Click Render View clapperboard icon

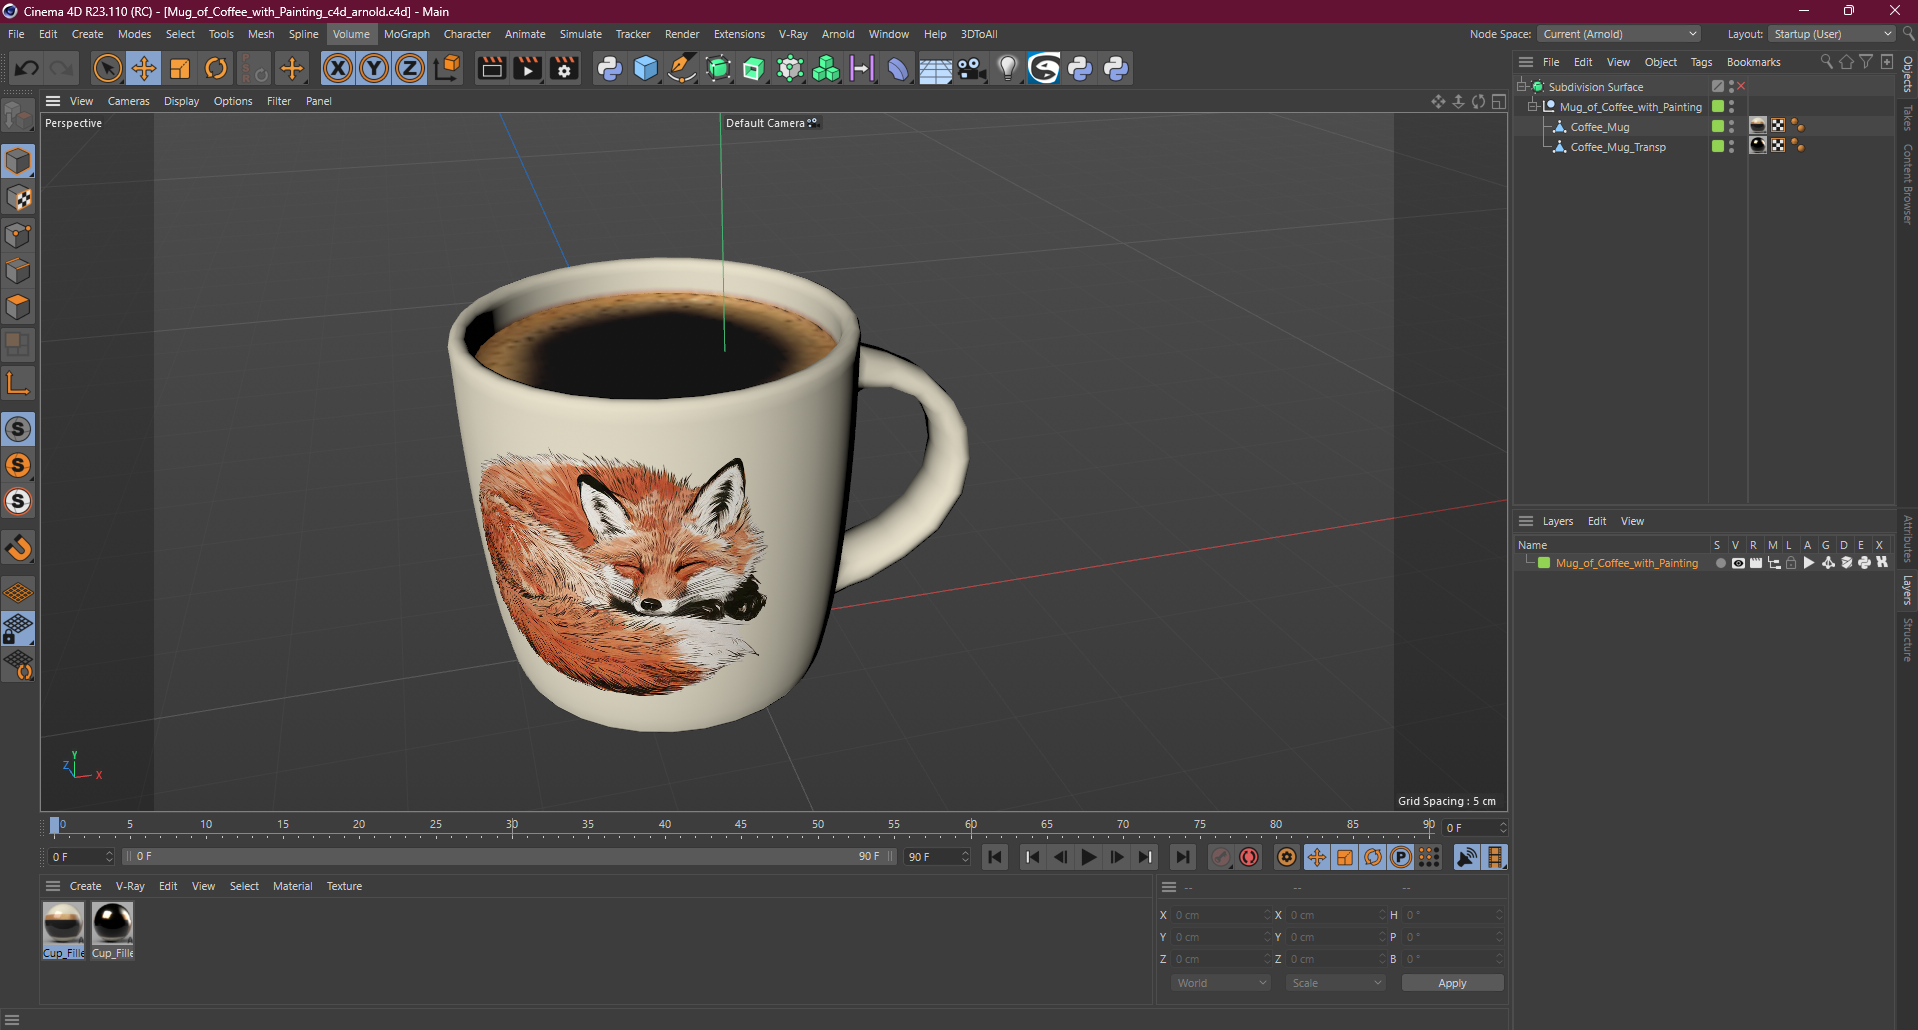pos(491,68)
